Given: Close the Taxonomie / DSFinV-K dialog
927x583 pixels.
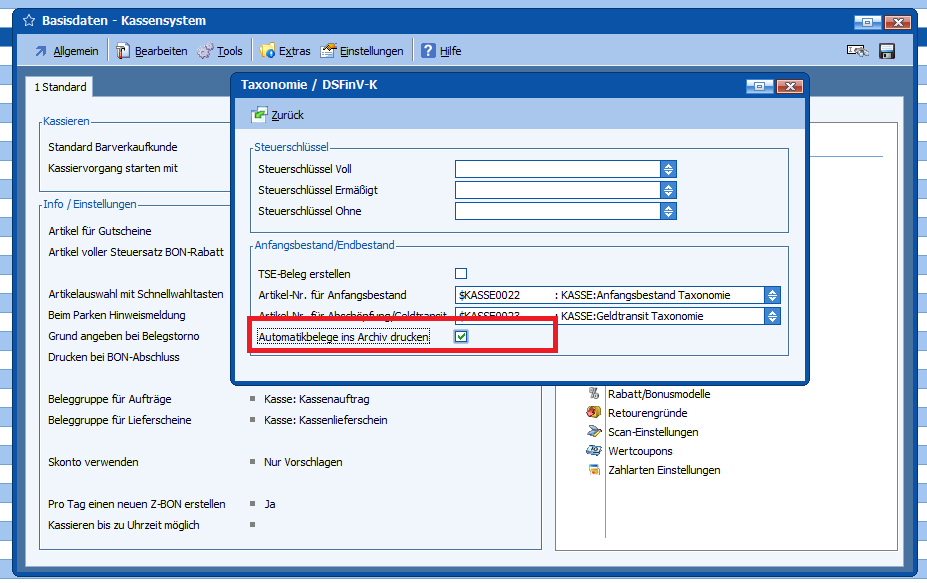Looking at the screenshot, I should point(789,86).
